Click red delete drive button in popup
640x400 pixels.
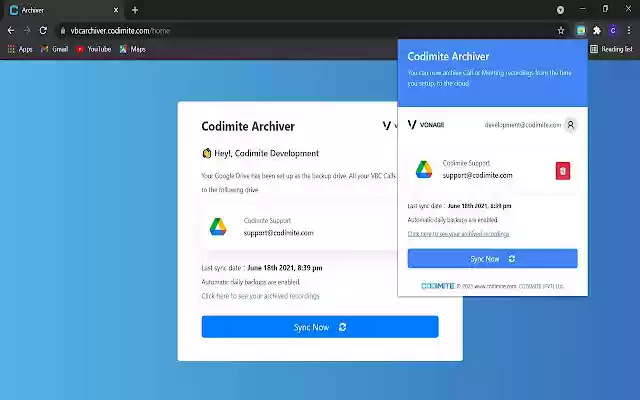(x=562, y=171)
